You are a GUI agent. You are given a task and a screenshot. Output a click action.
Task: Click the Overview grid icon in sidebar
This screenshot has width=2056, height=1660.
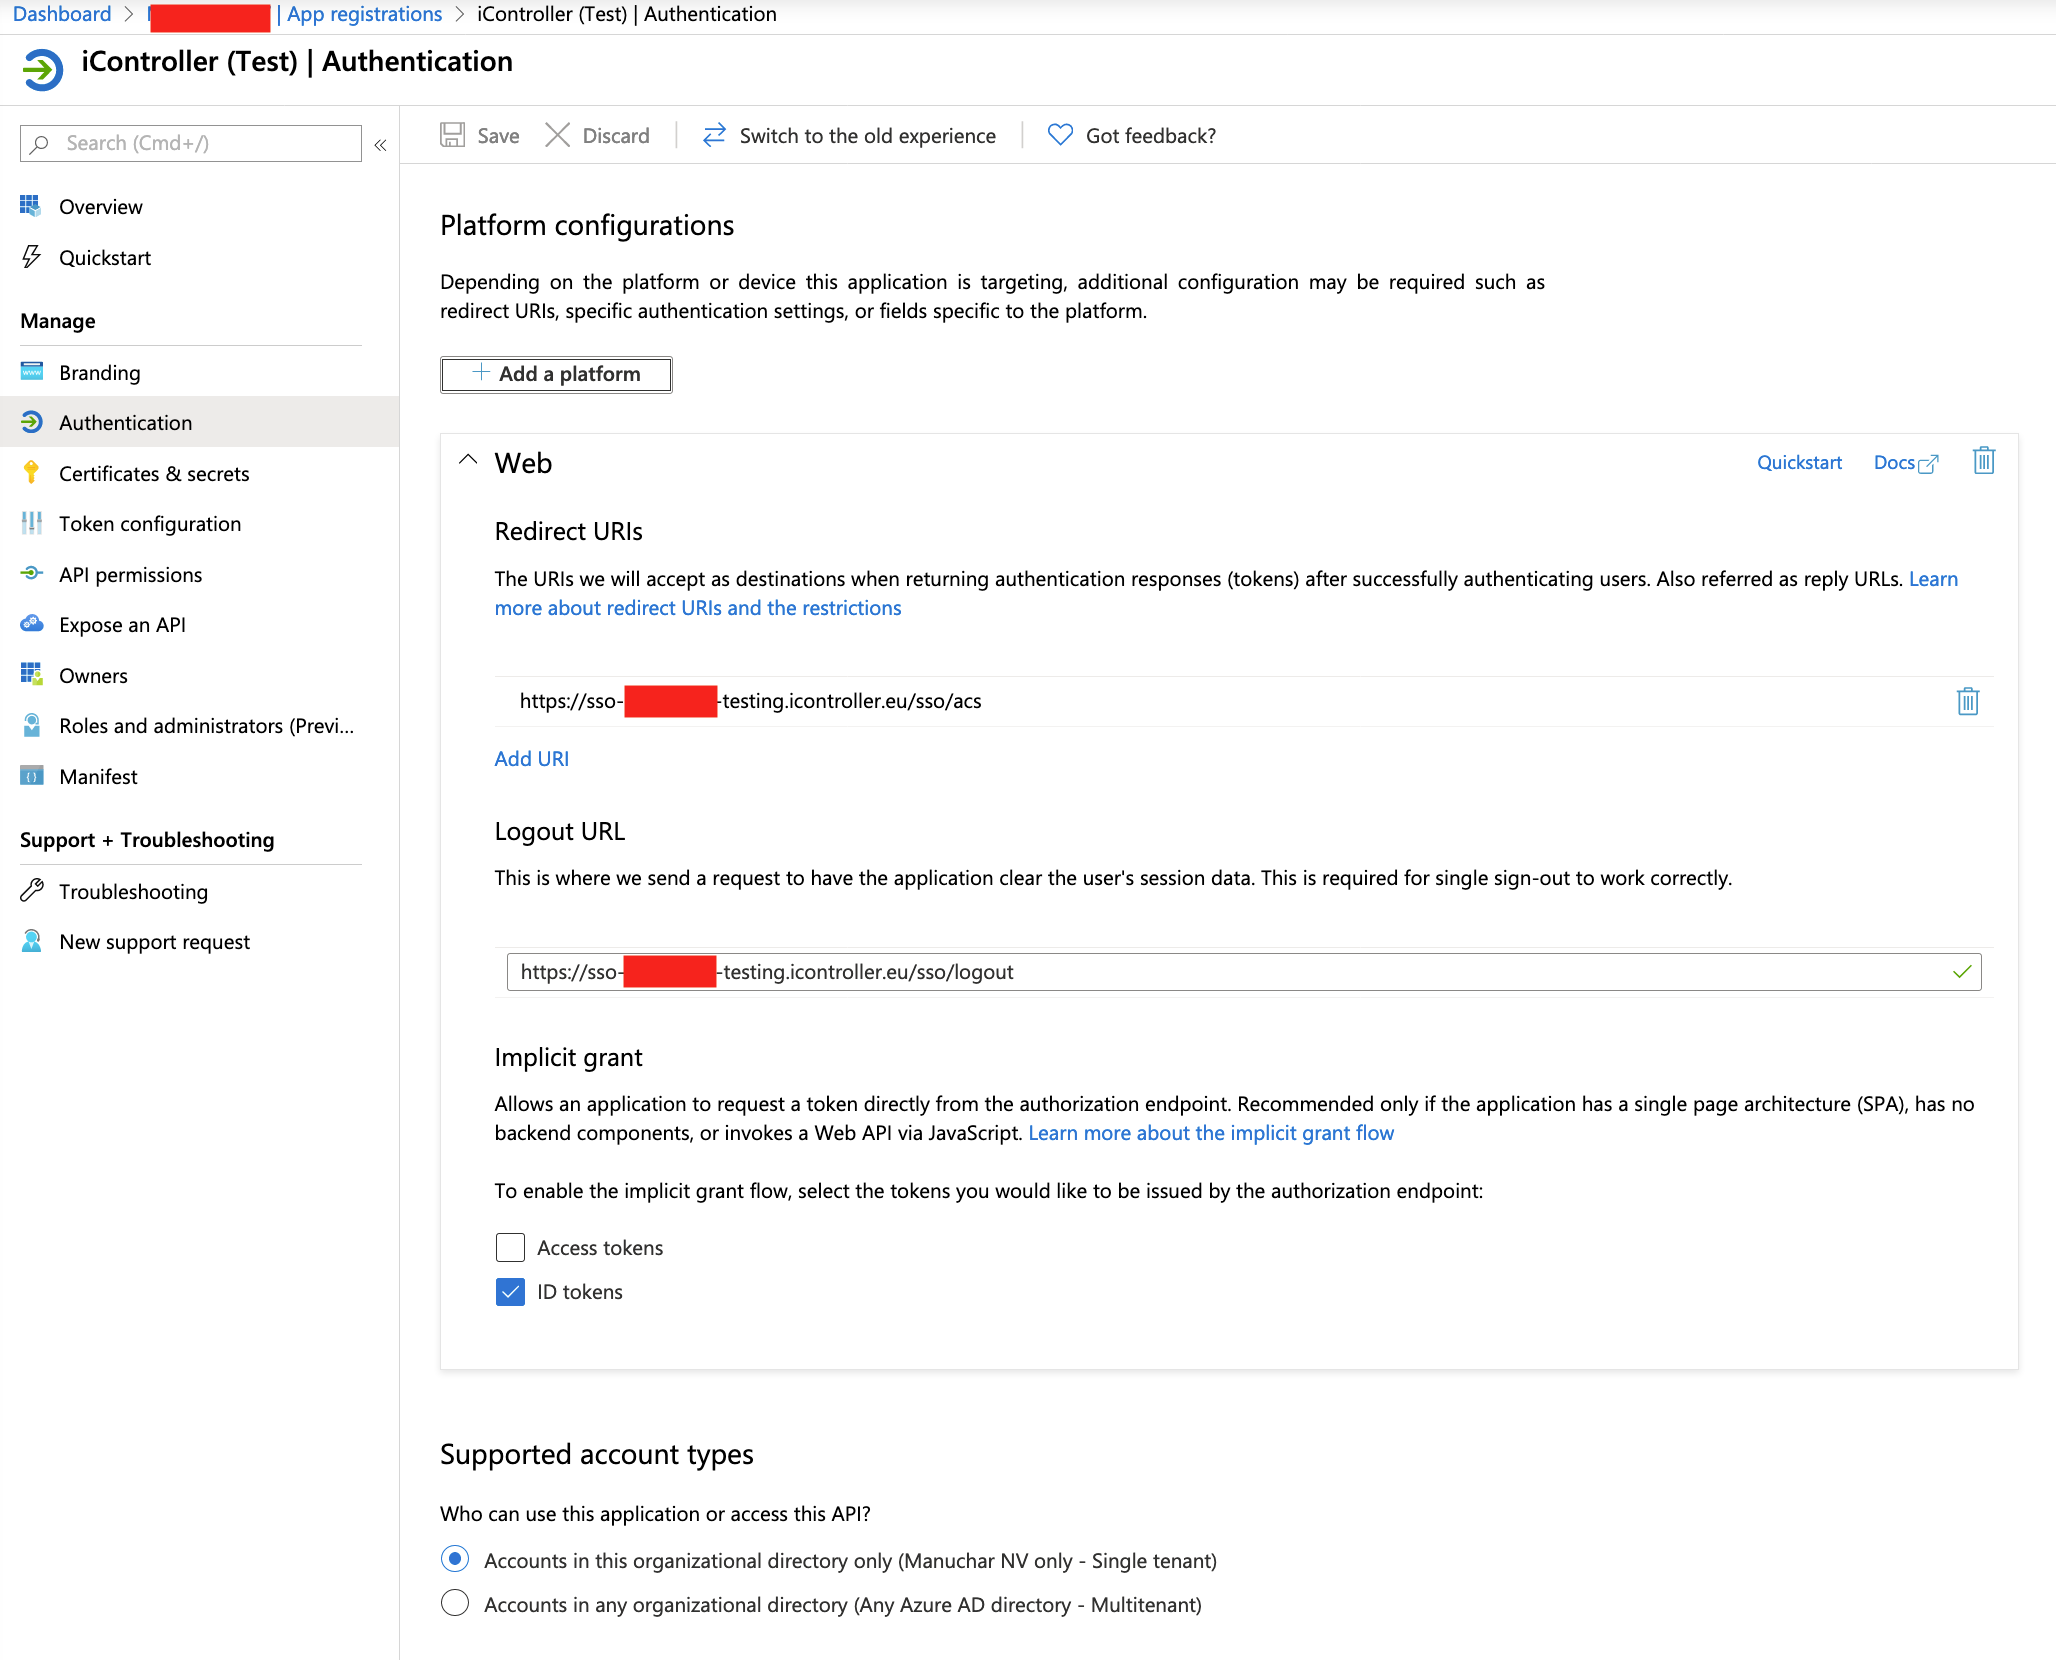point(31,206)
